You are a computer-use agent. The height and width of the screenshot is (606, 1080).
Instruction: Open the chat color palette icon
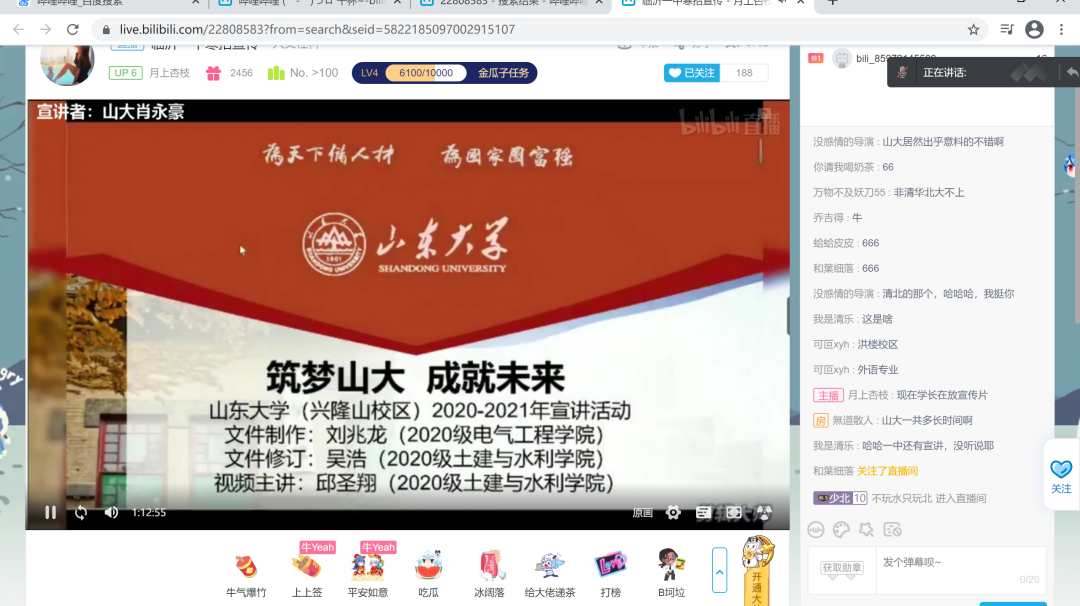841,530
